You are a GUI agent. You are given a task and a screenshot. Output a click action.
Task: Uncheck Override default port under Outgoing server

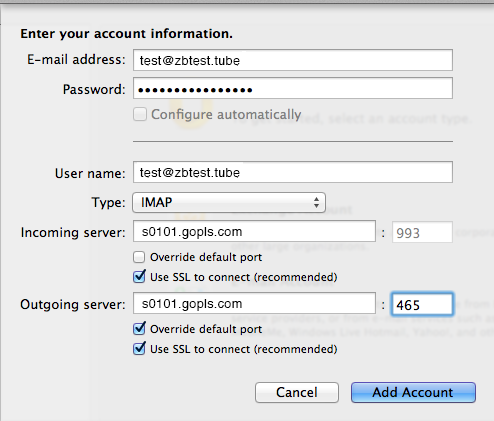(x=139, y=329)
